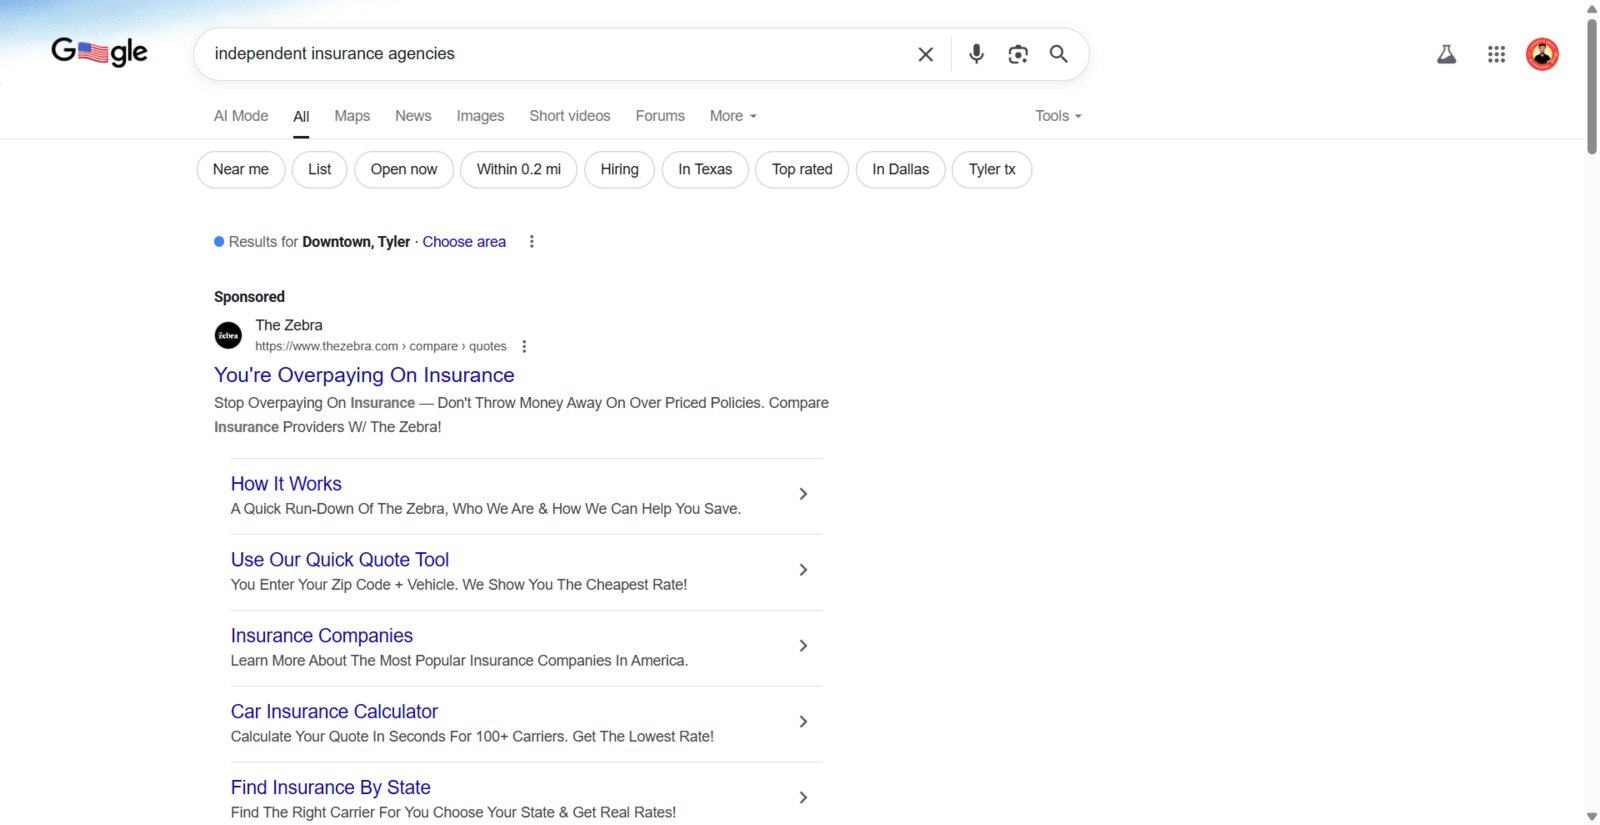
Task: Open the Use Our Quick Quote Tool sitelink
Action: (x=340, y=560)
